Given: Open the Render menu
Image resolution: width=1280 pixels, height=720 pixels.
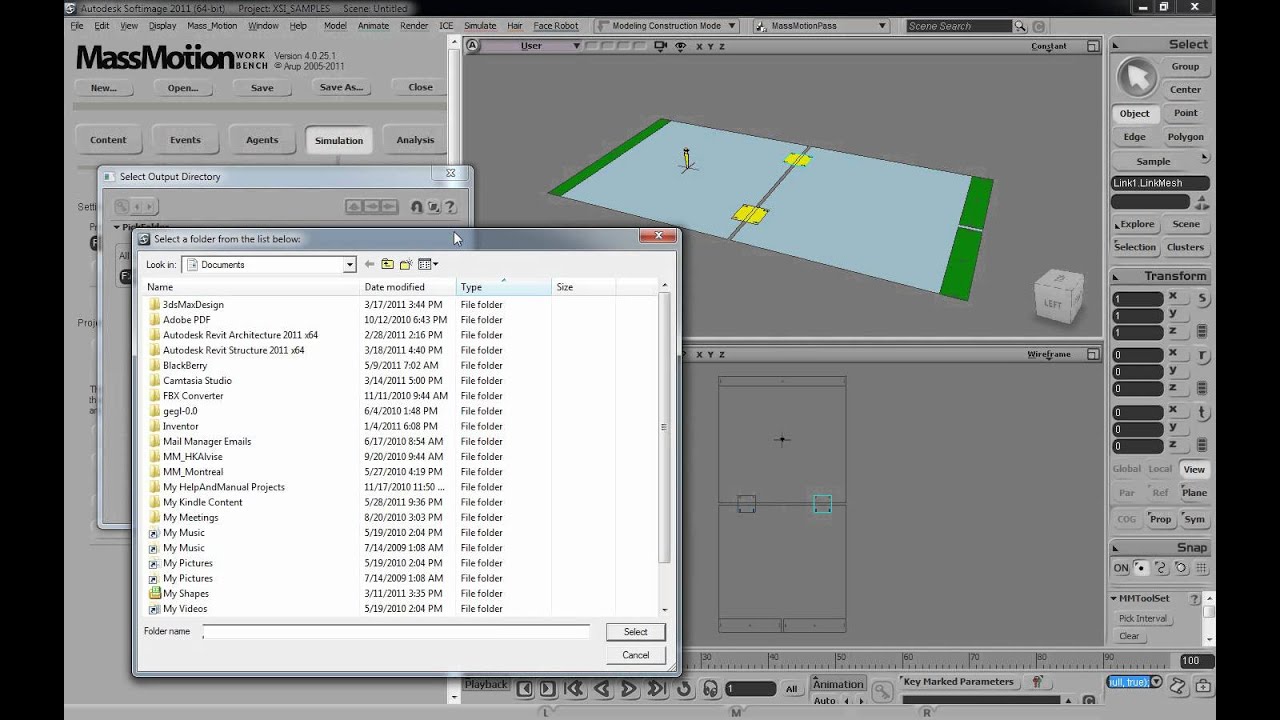Looking at the screenshot, I should coord(414,26).
